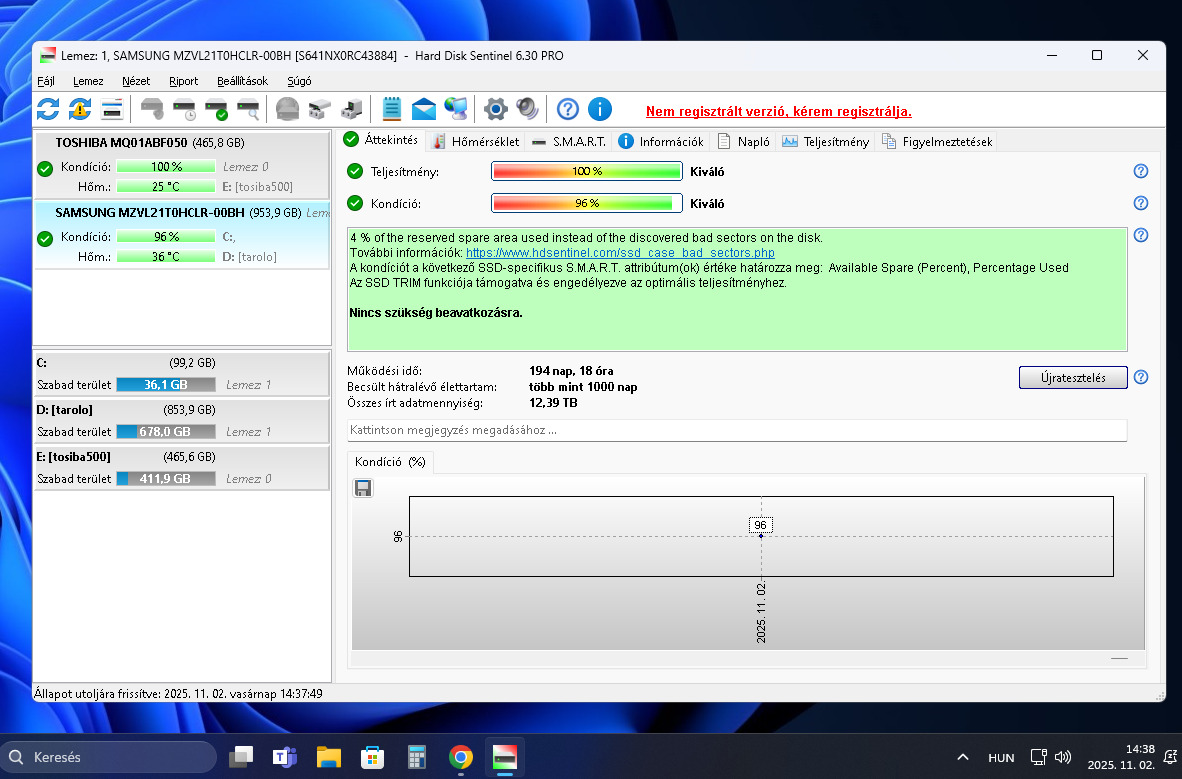Open help icon next to Kondíció bar
Screen dimensions: 1182x779
pyautogui.click(x=1141, y=203)
